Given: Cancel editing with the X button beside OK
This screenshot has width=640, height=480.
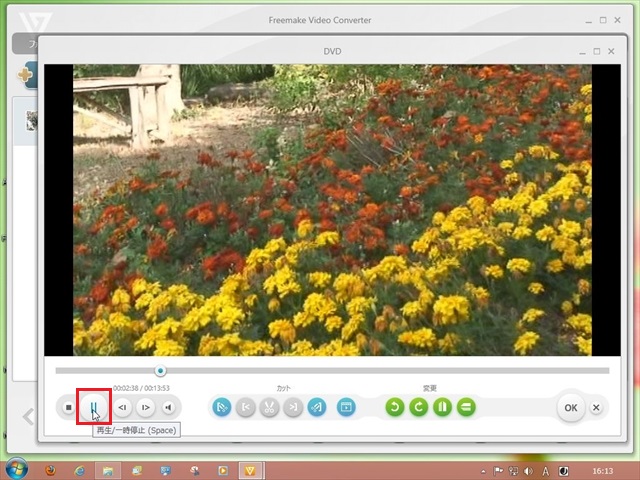Looking at the screenshot, I should point(596,407).
